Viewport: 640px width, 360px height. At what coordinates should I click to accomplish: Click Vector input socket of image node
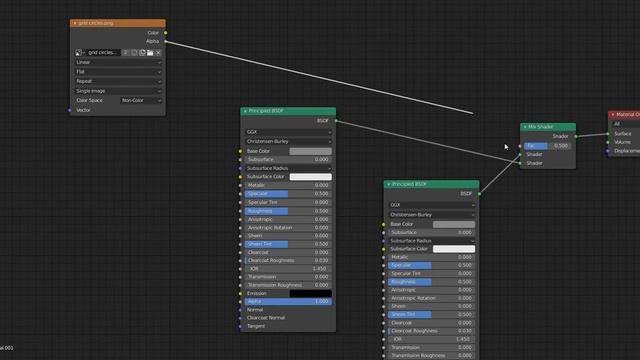70,110
